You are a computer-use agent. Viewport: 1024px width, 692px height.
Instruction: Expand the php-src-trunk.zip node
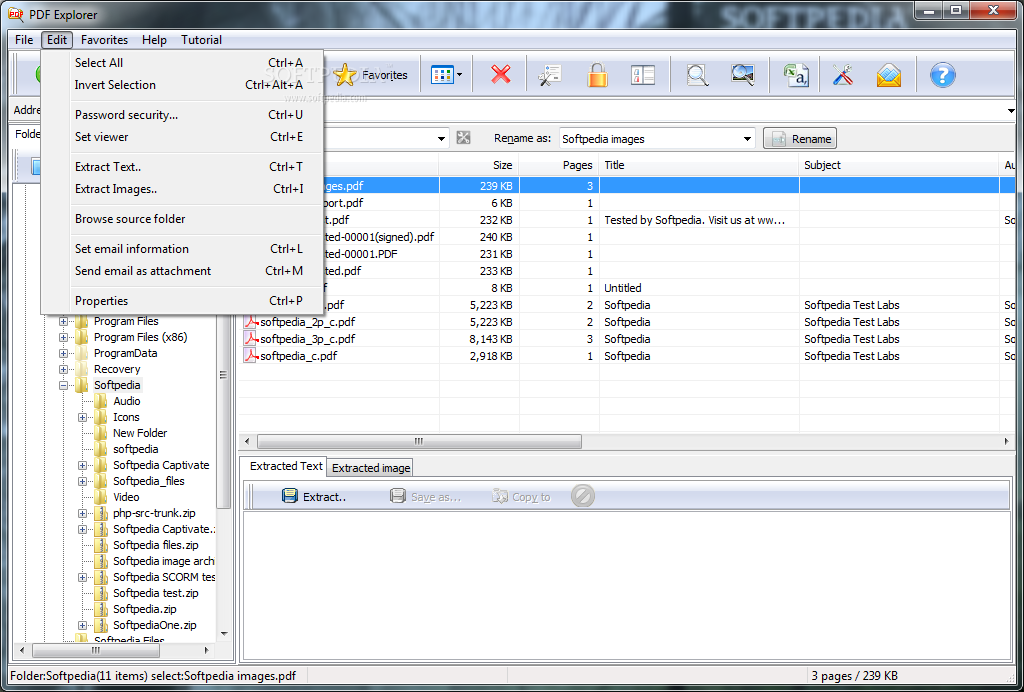[82, 513]
